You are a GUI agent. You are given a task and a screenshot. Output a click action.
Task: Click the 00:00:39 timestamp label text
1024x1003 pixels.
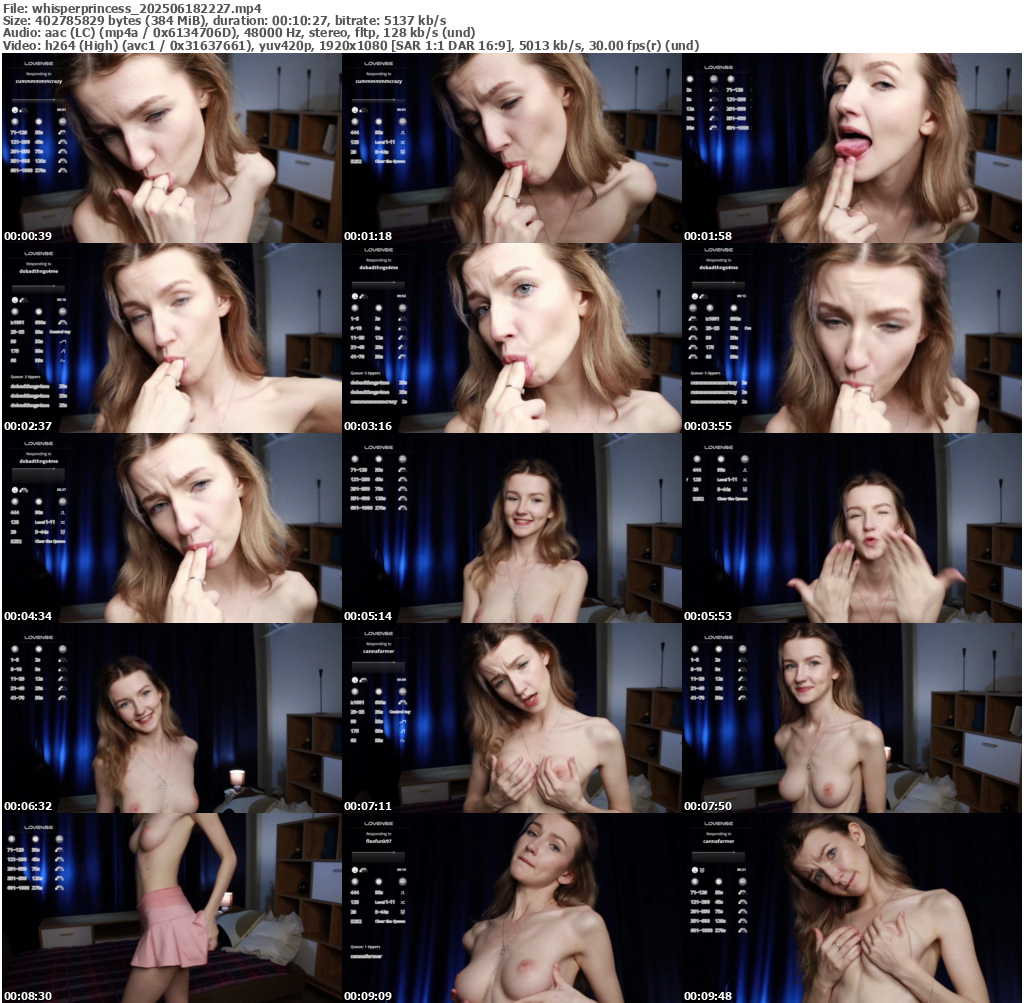[x=28, y=236]
